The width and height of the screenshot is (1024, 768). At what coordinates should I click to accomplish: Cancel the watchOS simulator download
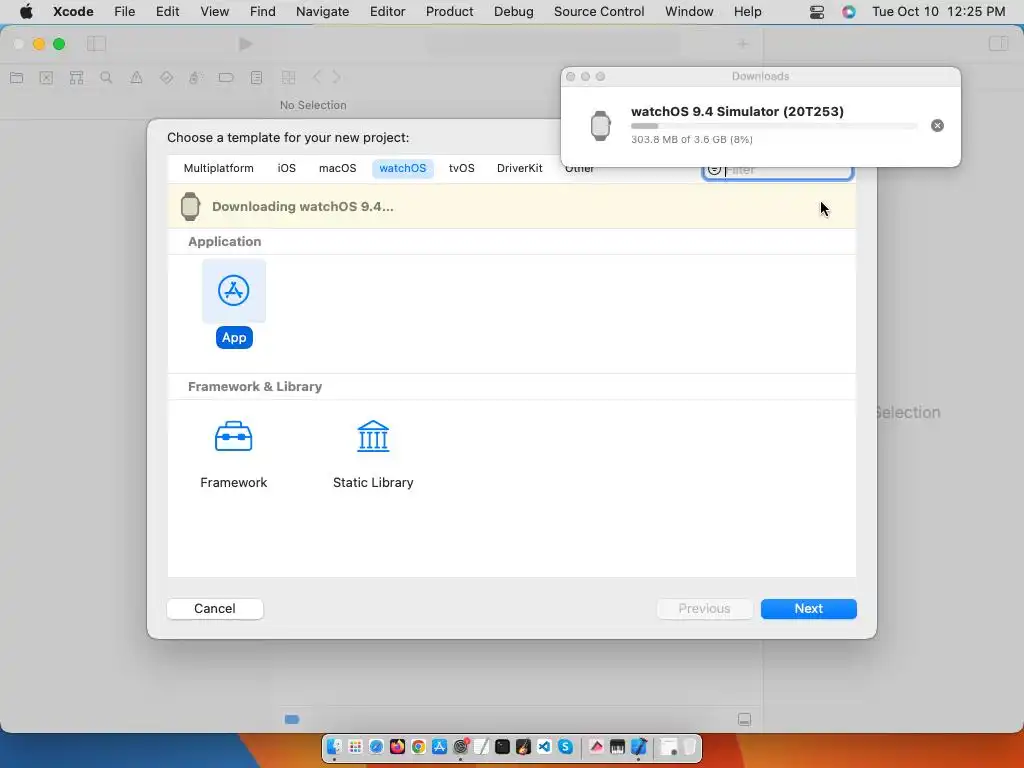click(x=937, y=125)
